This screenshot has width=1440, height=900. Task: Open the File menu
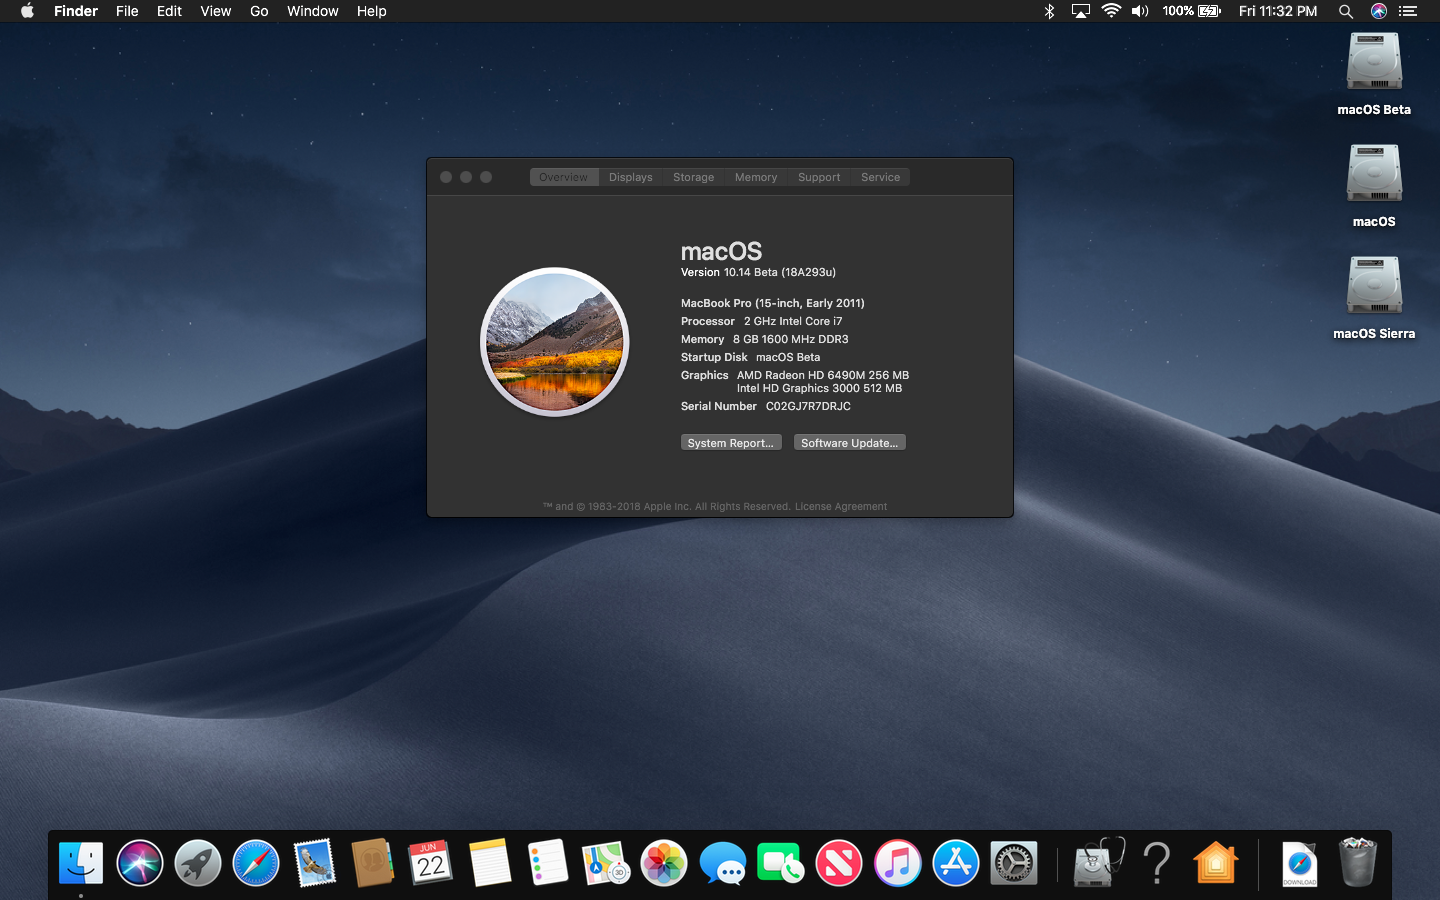[127, 11]
